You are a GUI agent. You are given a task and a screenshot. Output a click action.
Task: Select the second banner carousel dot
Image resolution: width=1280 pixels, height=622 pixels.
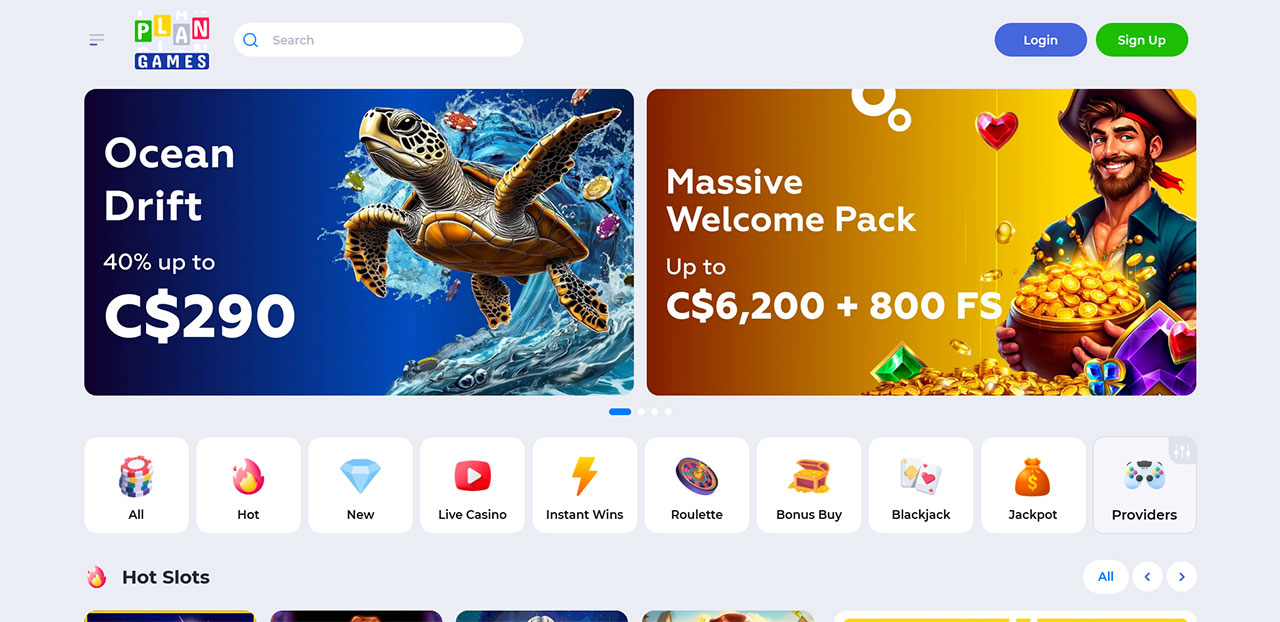pos(641,411)
